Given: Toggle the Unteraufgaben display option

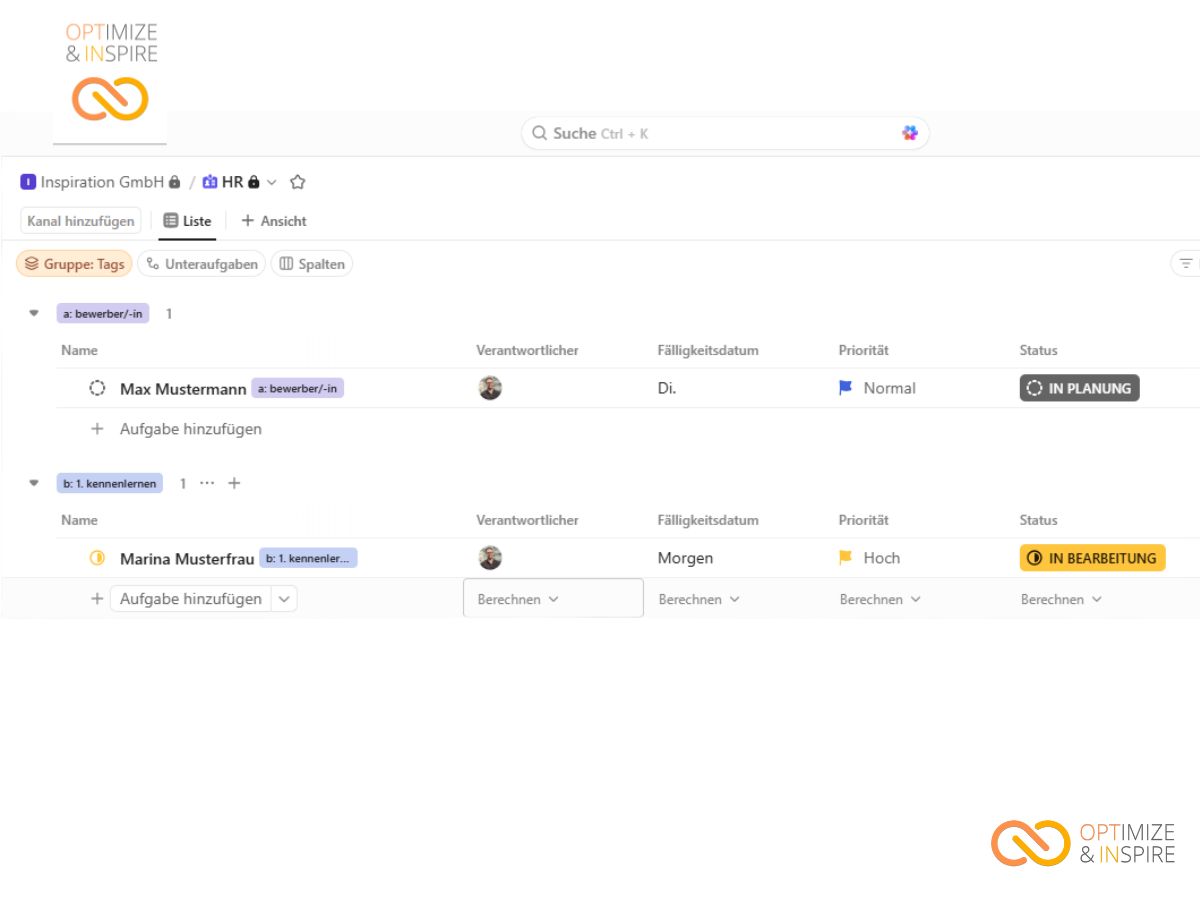Looking at the screenshot, I should [x=202, y=264].
